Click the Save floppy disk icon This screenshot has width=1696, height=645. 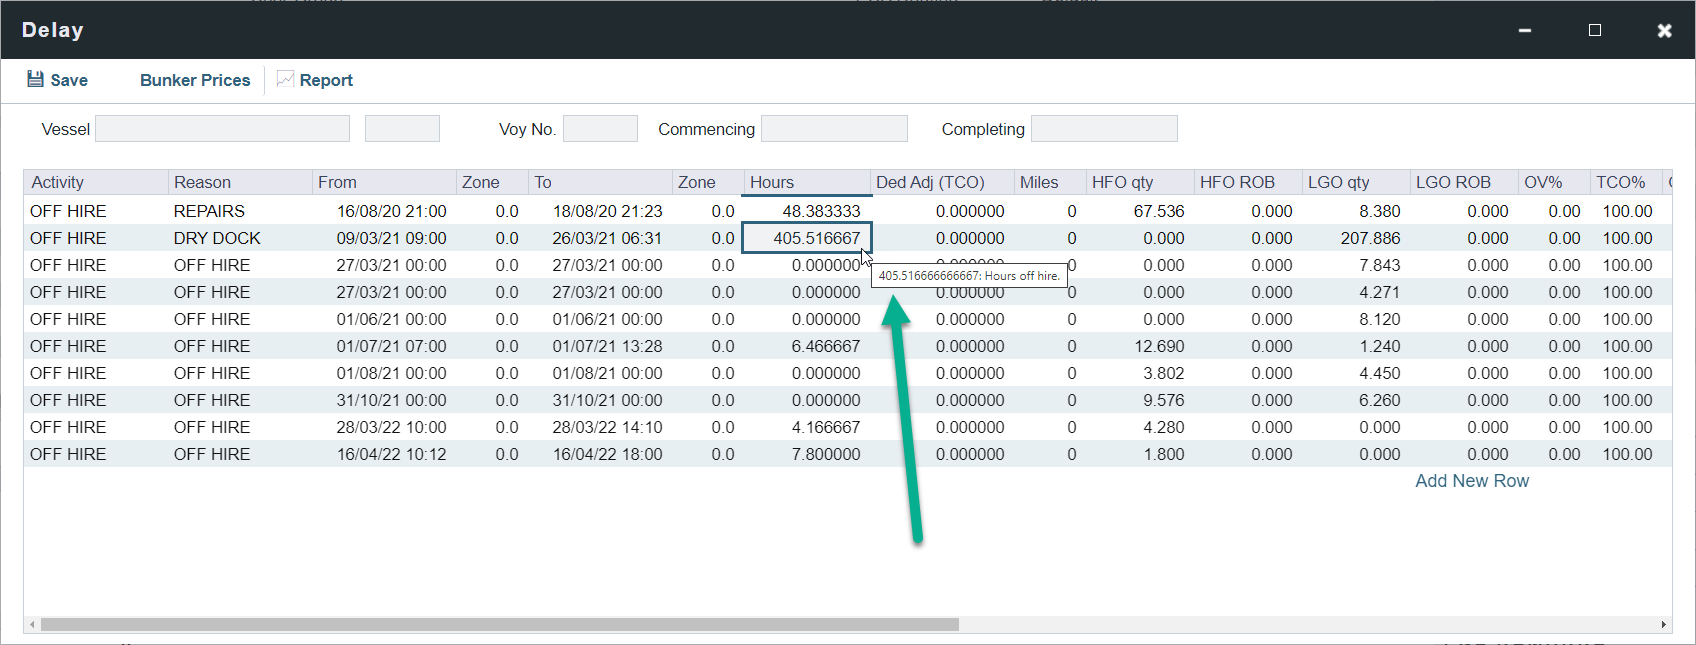tap(35, 79)
